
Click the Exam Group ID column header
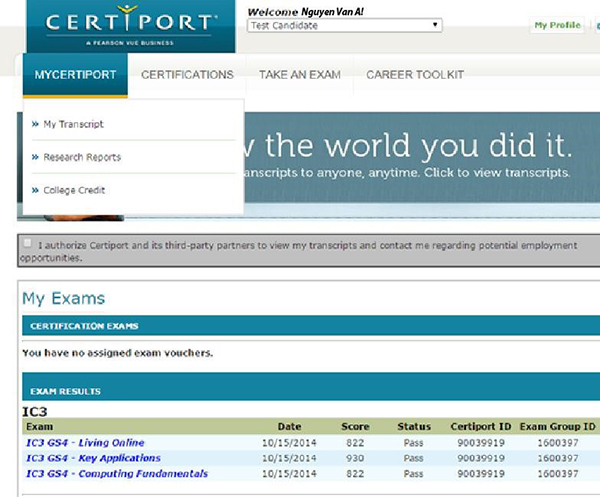coord(558,426)
